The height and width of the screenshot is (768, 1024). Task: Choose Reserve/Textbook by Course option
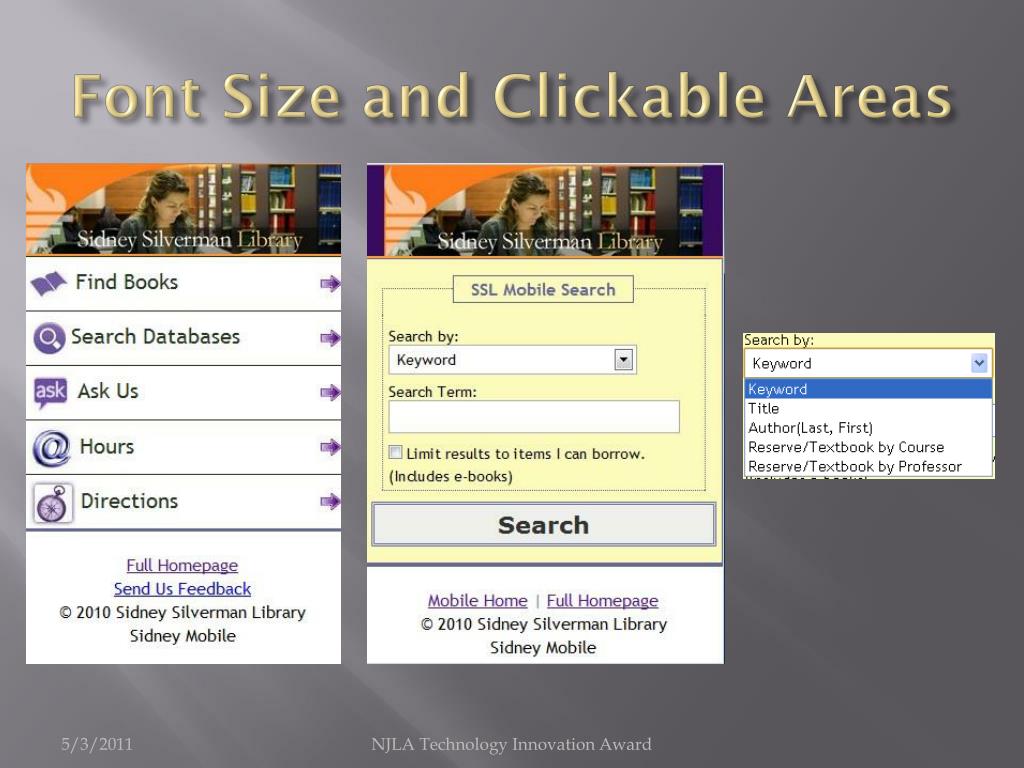point(868,447)
